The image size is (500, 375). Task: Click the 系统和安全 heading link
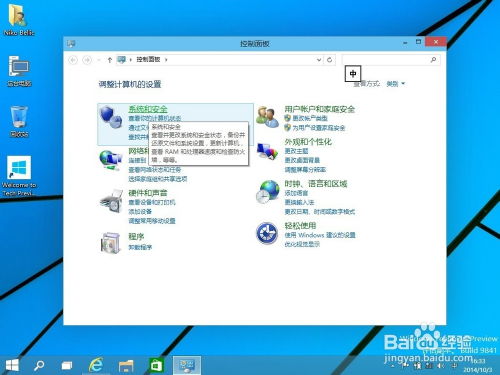(148, 109)
